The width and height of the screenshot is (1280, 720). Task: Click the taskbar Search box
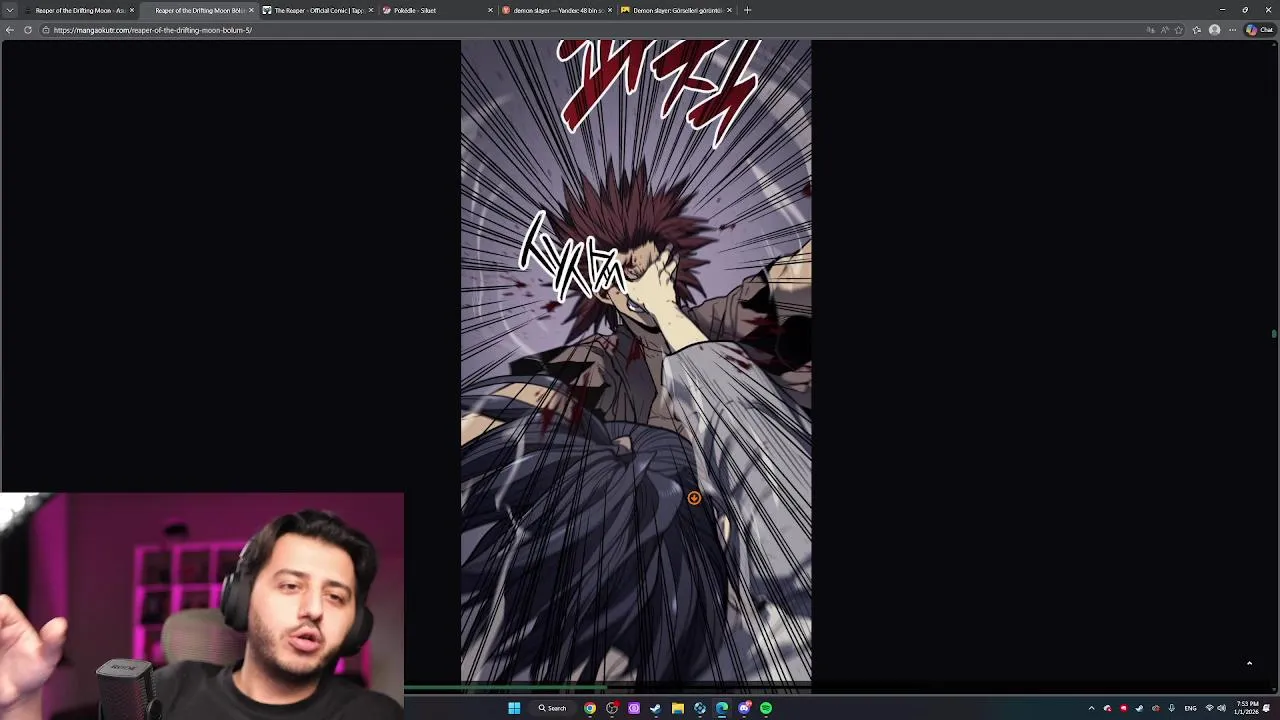[x=552, y=708]
